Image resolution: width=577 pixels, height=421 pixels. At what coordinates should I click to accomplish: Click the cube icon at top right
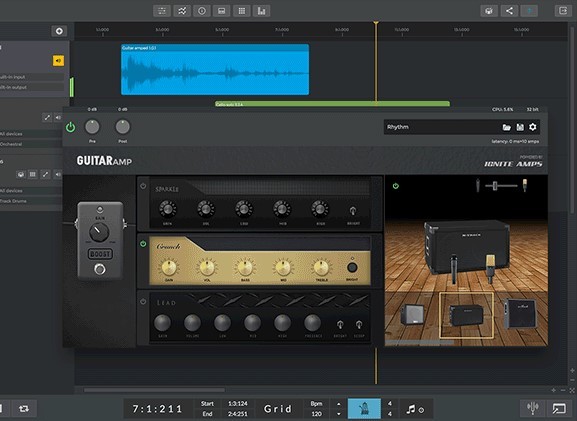(489, 11)
